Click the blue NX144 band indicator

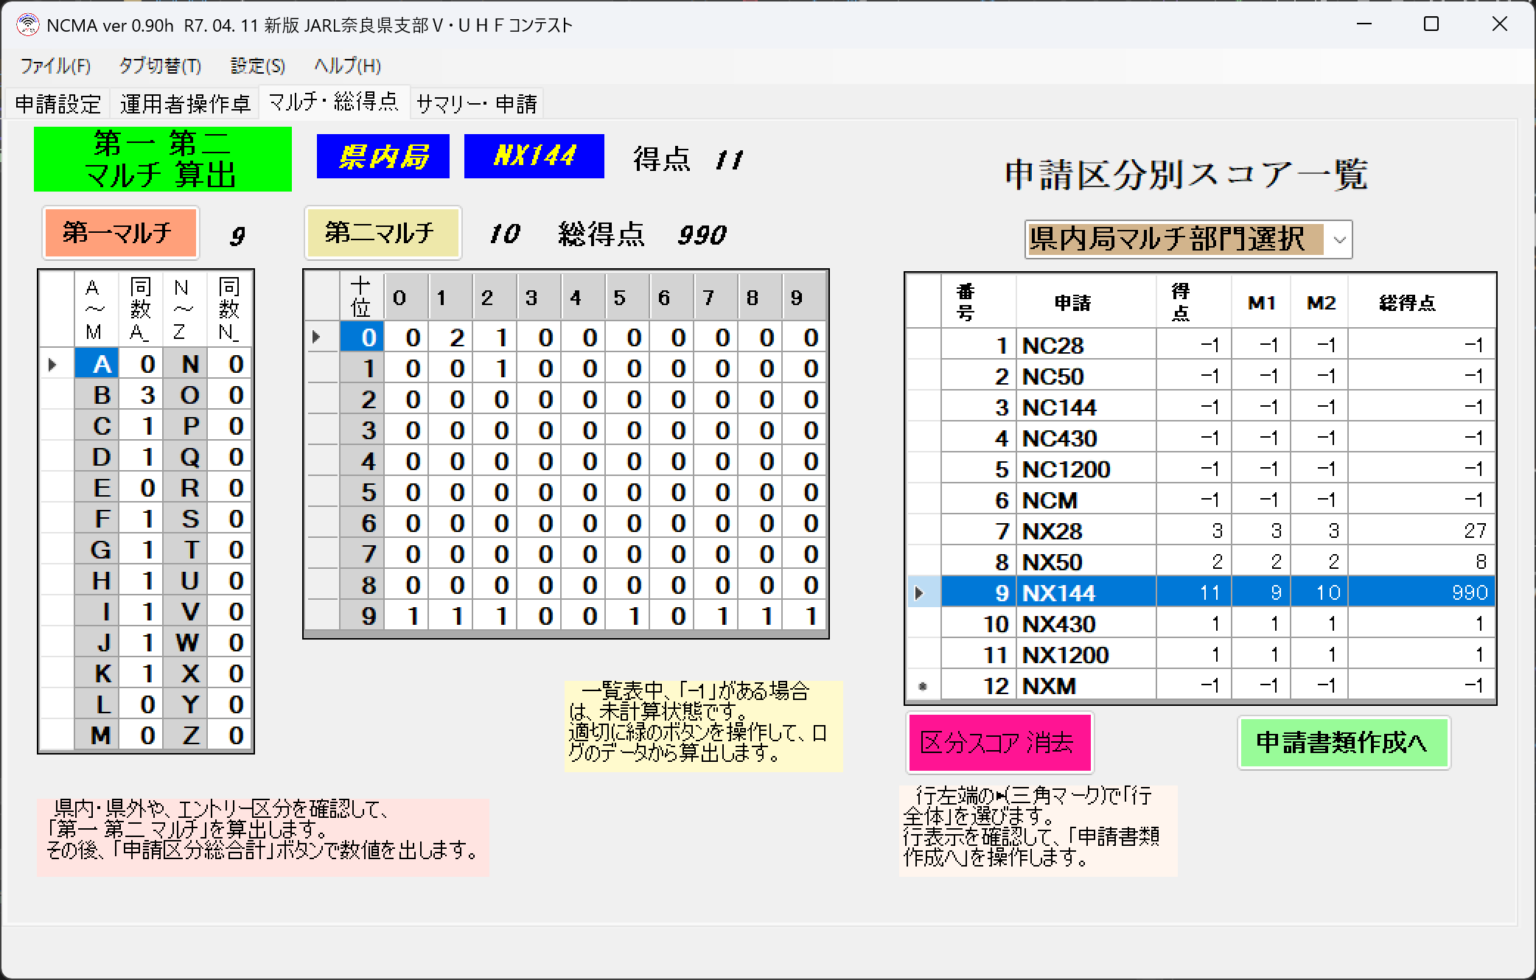pyautogui.click(x=534, y=156)
